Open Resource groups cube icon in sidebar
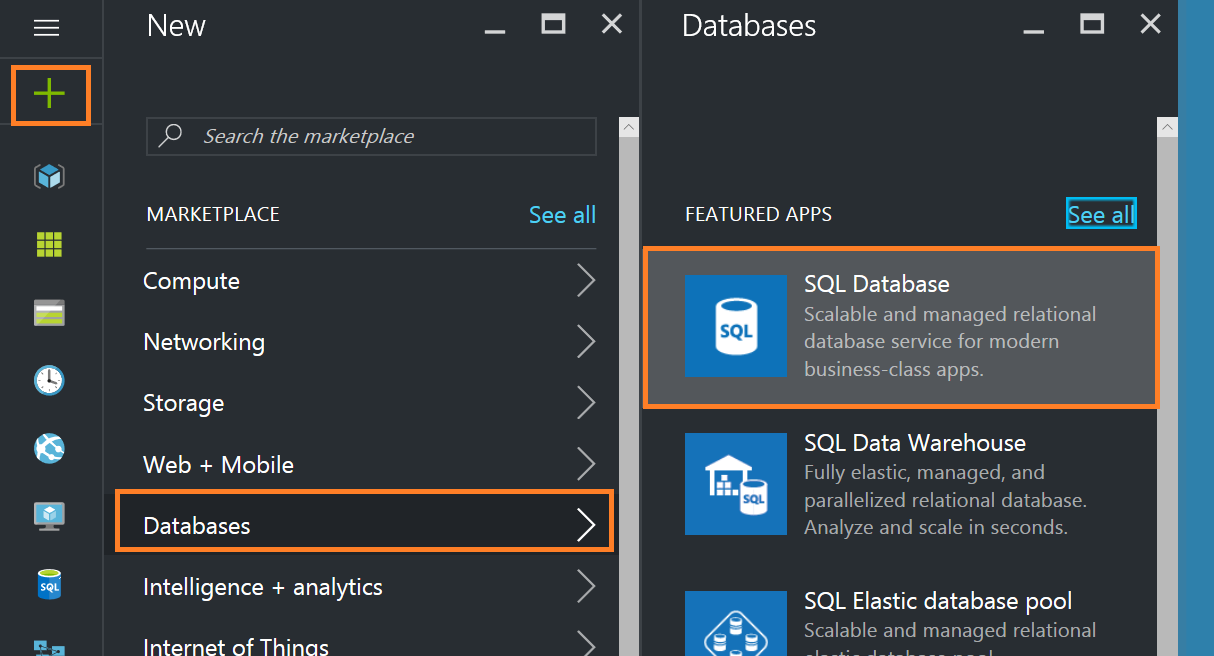Image resolution: width=1214 pixels, height=656 pixels. [x=49, y=177]
